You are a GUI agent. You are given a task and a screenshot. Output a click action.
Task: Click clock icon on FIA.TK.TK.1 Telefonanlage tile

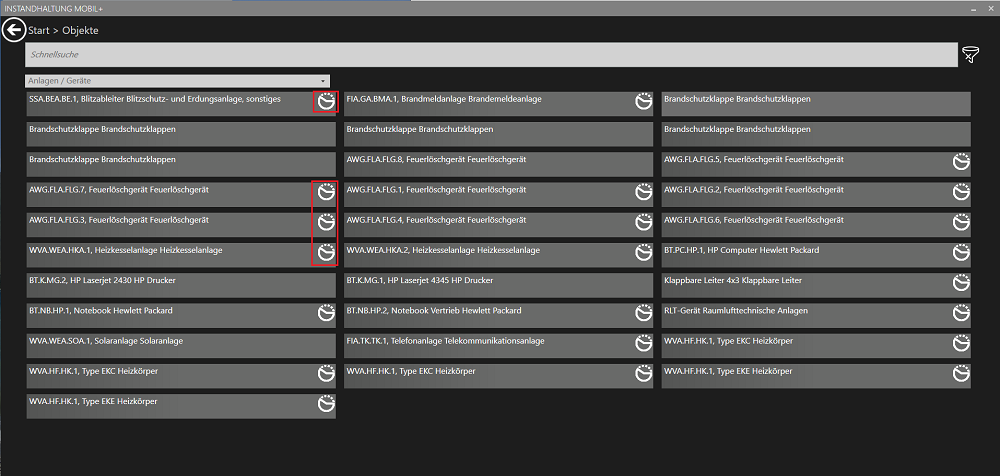(644, 344)
